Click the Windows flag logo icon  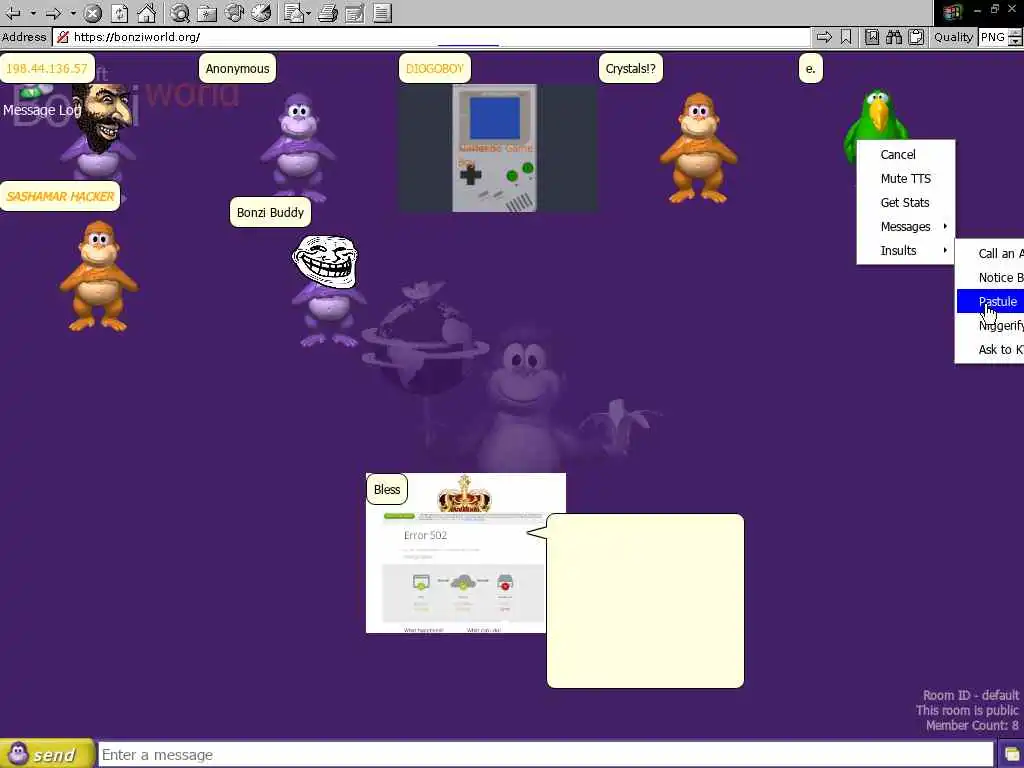[x=952, y=12]
